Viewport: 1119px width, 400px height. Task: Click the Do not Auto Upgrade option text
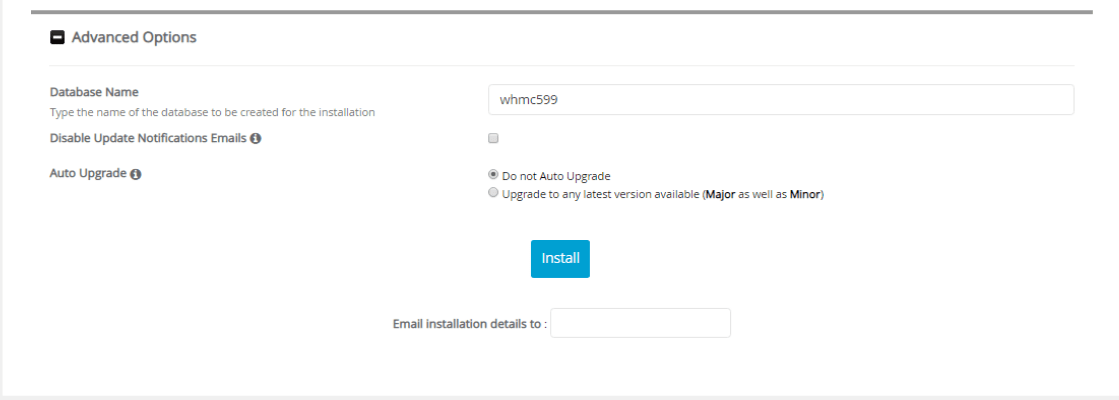click(x=557, y=176)
